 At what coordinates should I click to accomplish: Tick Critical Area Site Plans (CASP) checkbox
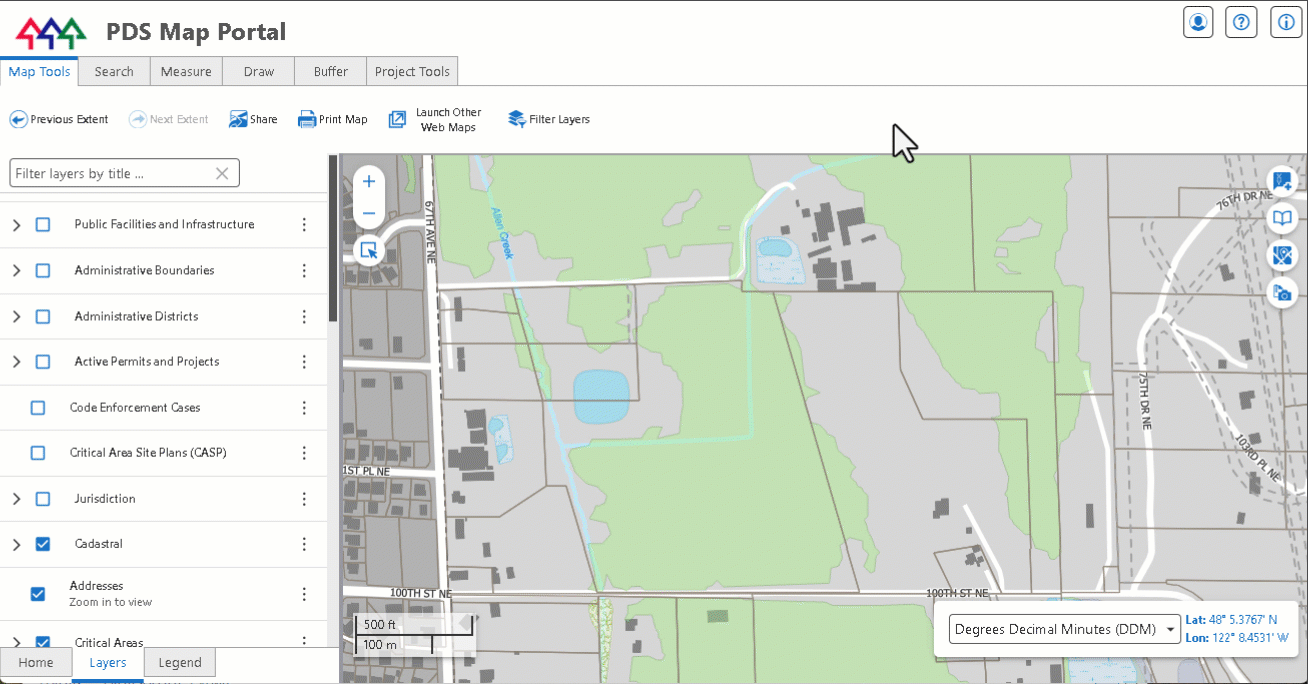(x=38, y=453)
